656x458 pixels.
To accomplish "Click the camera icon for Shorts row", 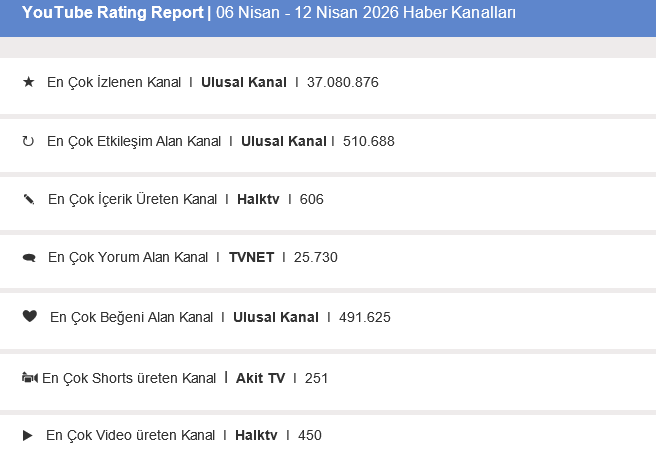I will (x=28, y=378).
